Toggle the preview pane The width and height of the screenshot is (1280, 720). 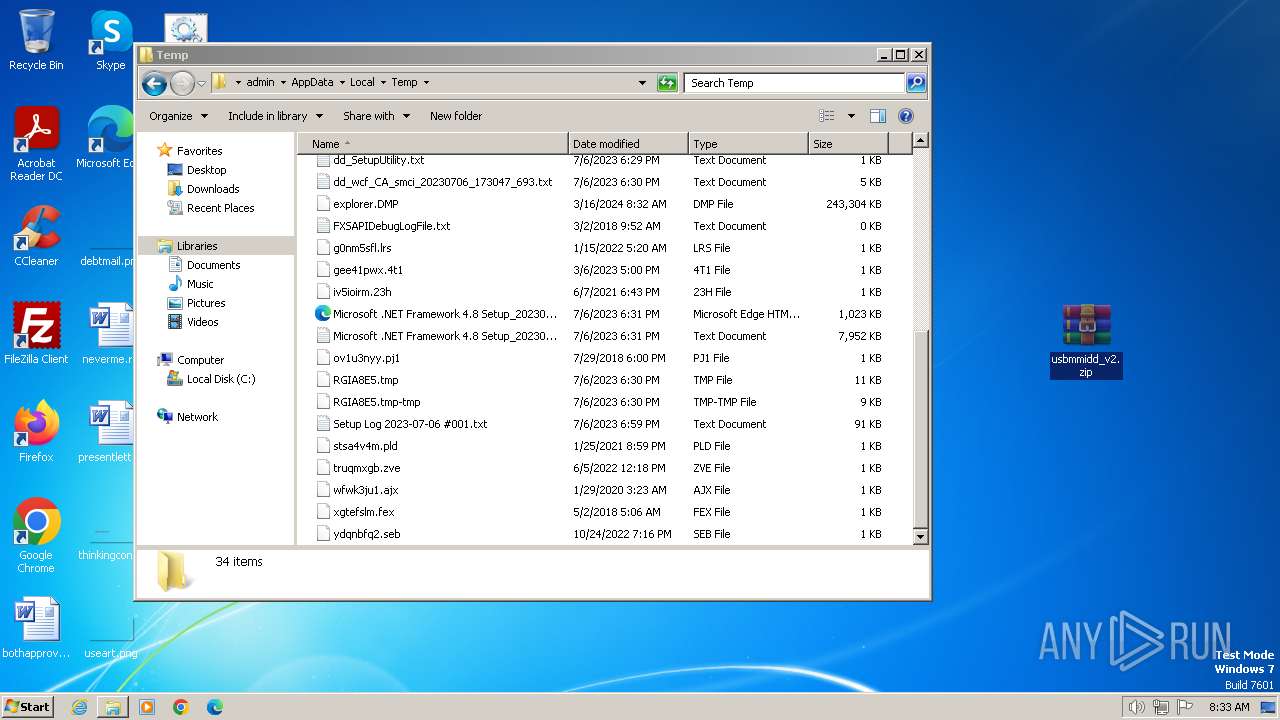pos(877,116)
